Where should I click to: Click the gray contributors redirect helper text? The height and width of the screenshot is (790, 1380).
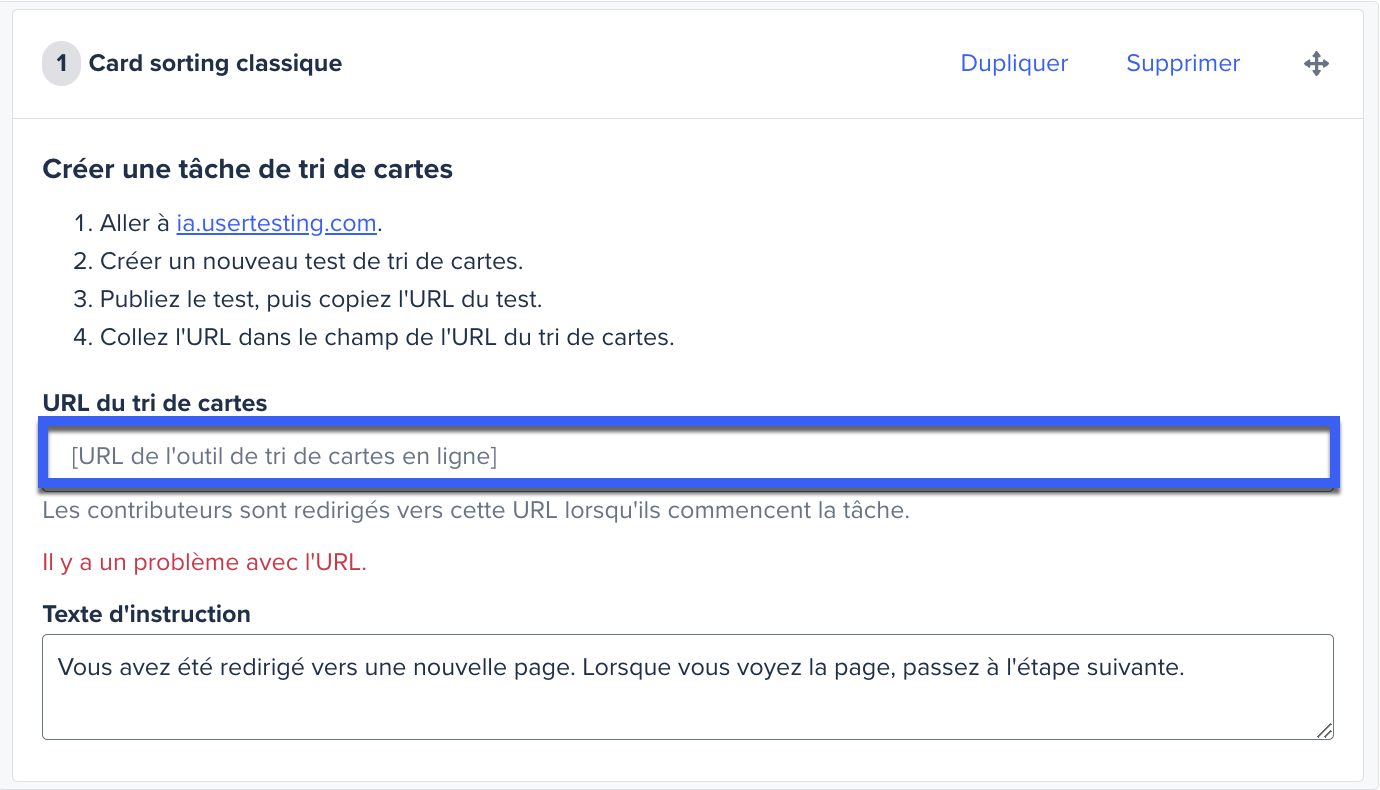476,510
